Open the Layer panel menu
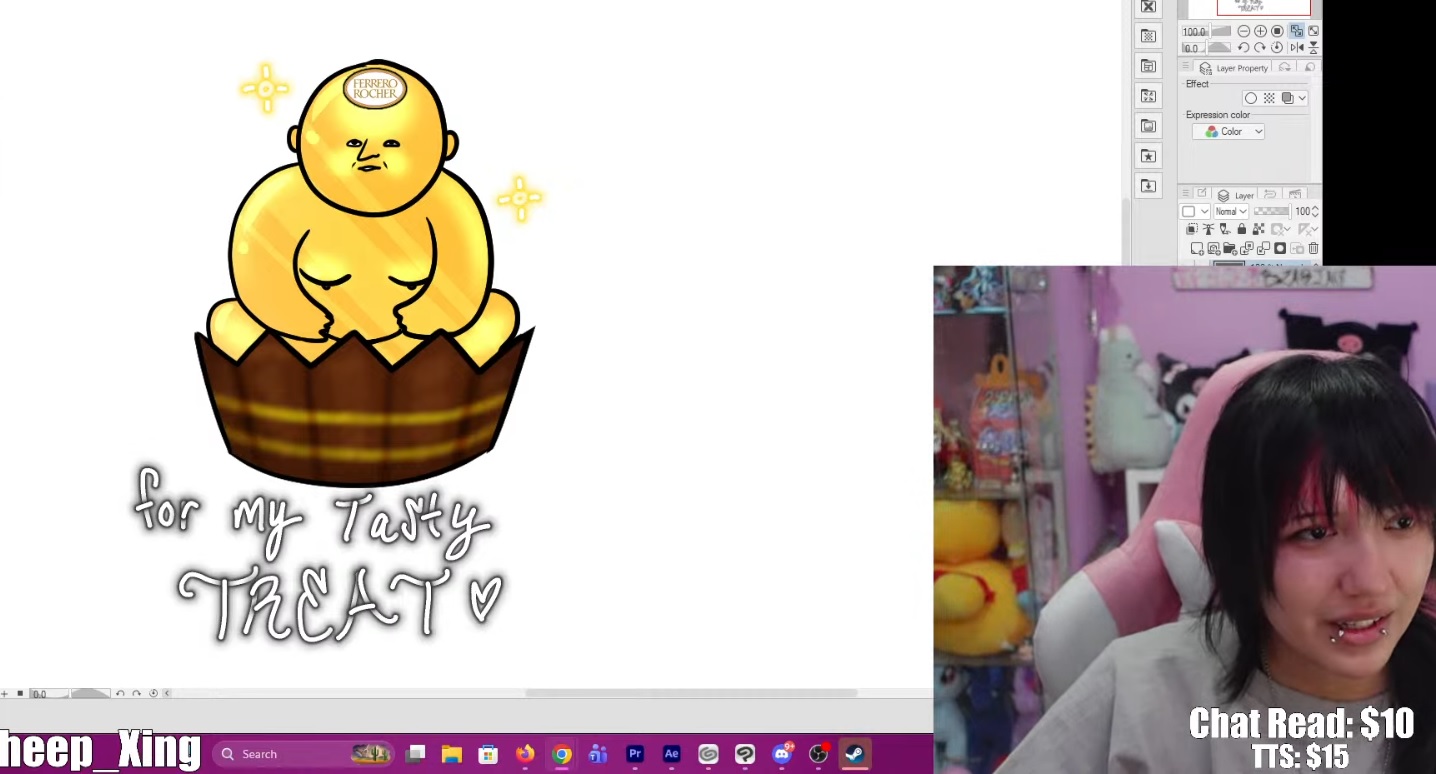The width and height of the screenshot is (1436, 774). (x=1186, y=193)
